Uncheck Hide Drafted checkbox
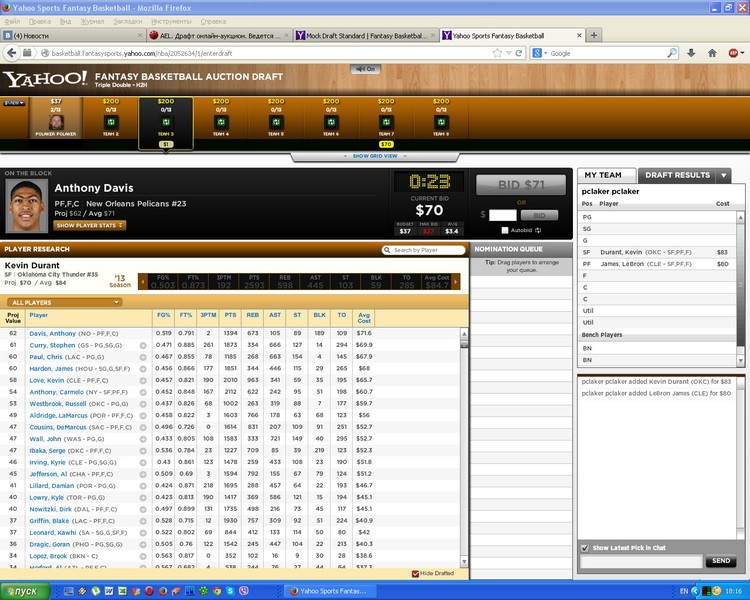The height and width of the screenshot is (600, 750). pos(415,573)
